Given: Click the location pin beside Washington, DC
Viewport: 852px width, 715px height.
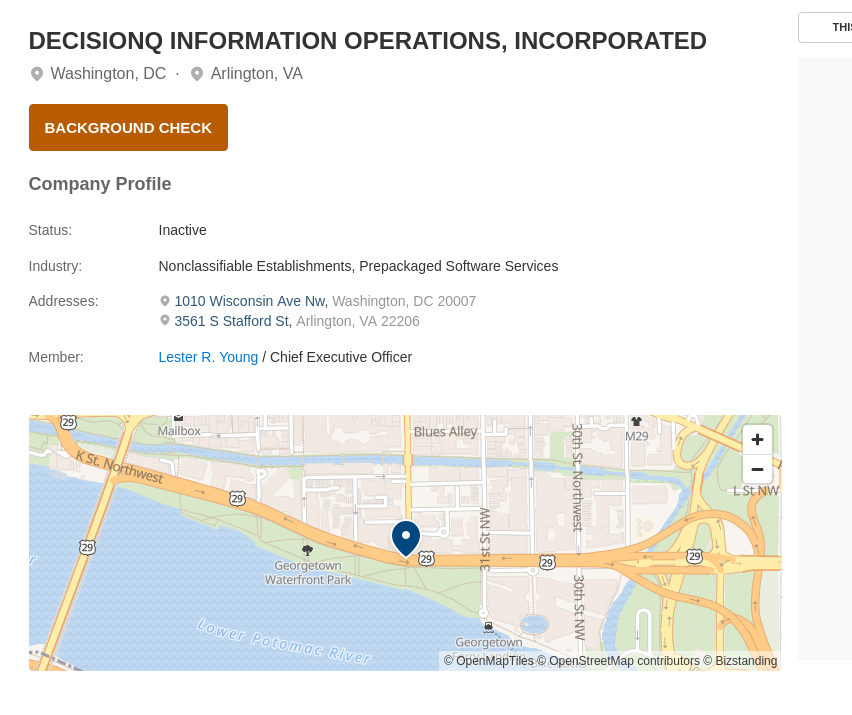Looking at the screenshot, I should click(x=36, y=74).
